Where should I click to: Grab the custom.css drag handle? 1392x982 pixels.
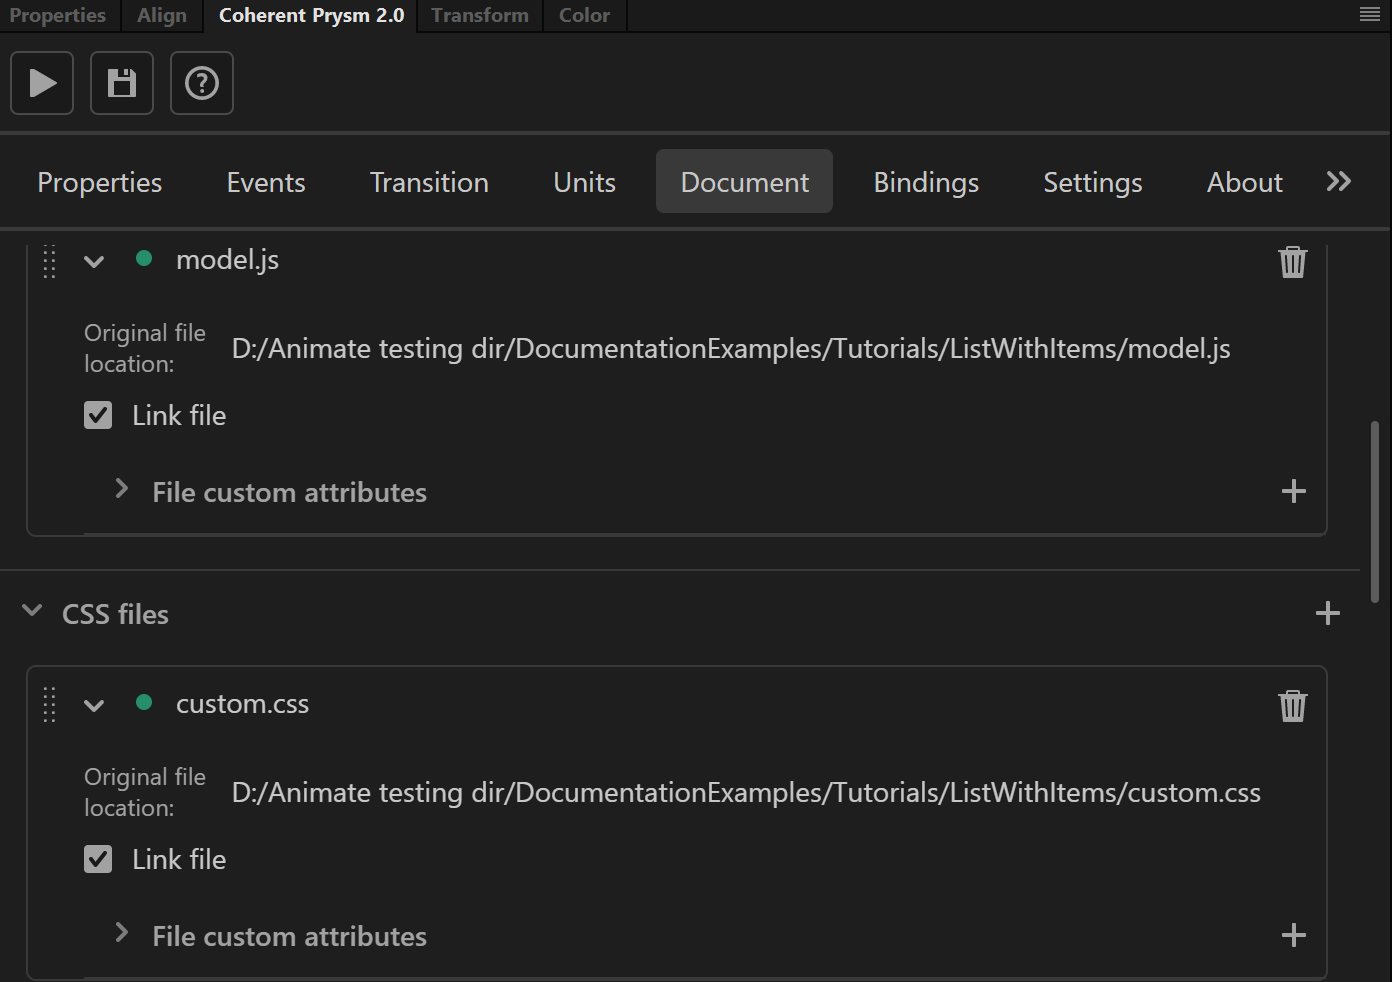point(49,705)
